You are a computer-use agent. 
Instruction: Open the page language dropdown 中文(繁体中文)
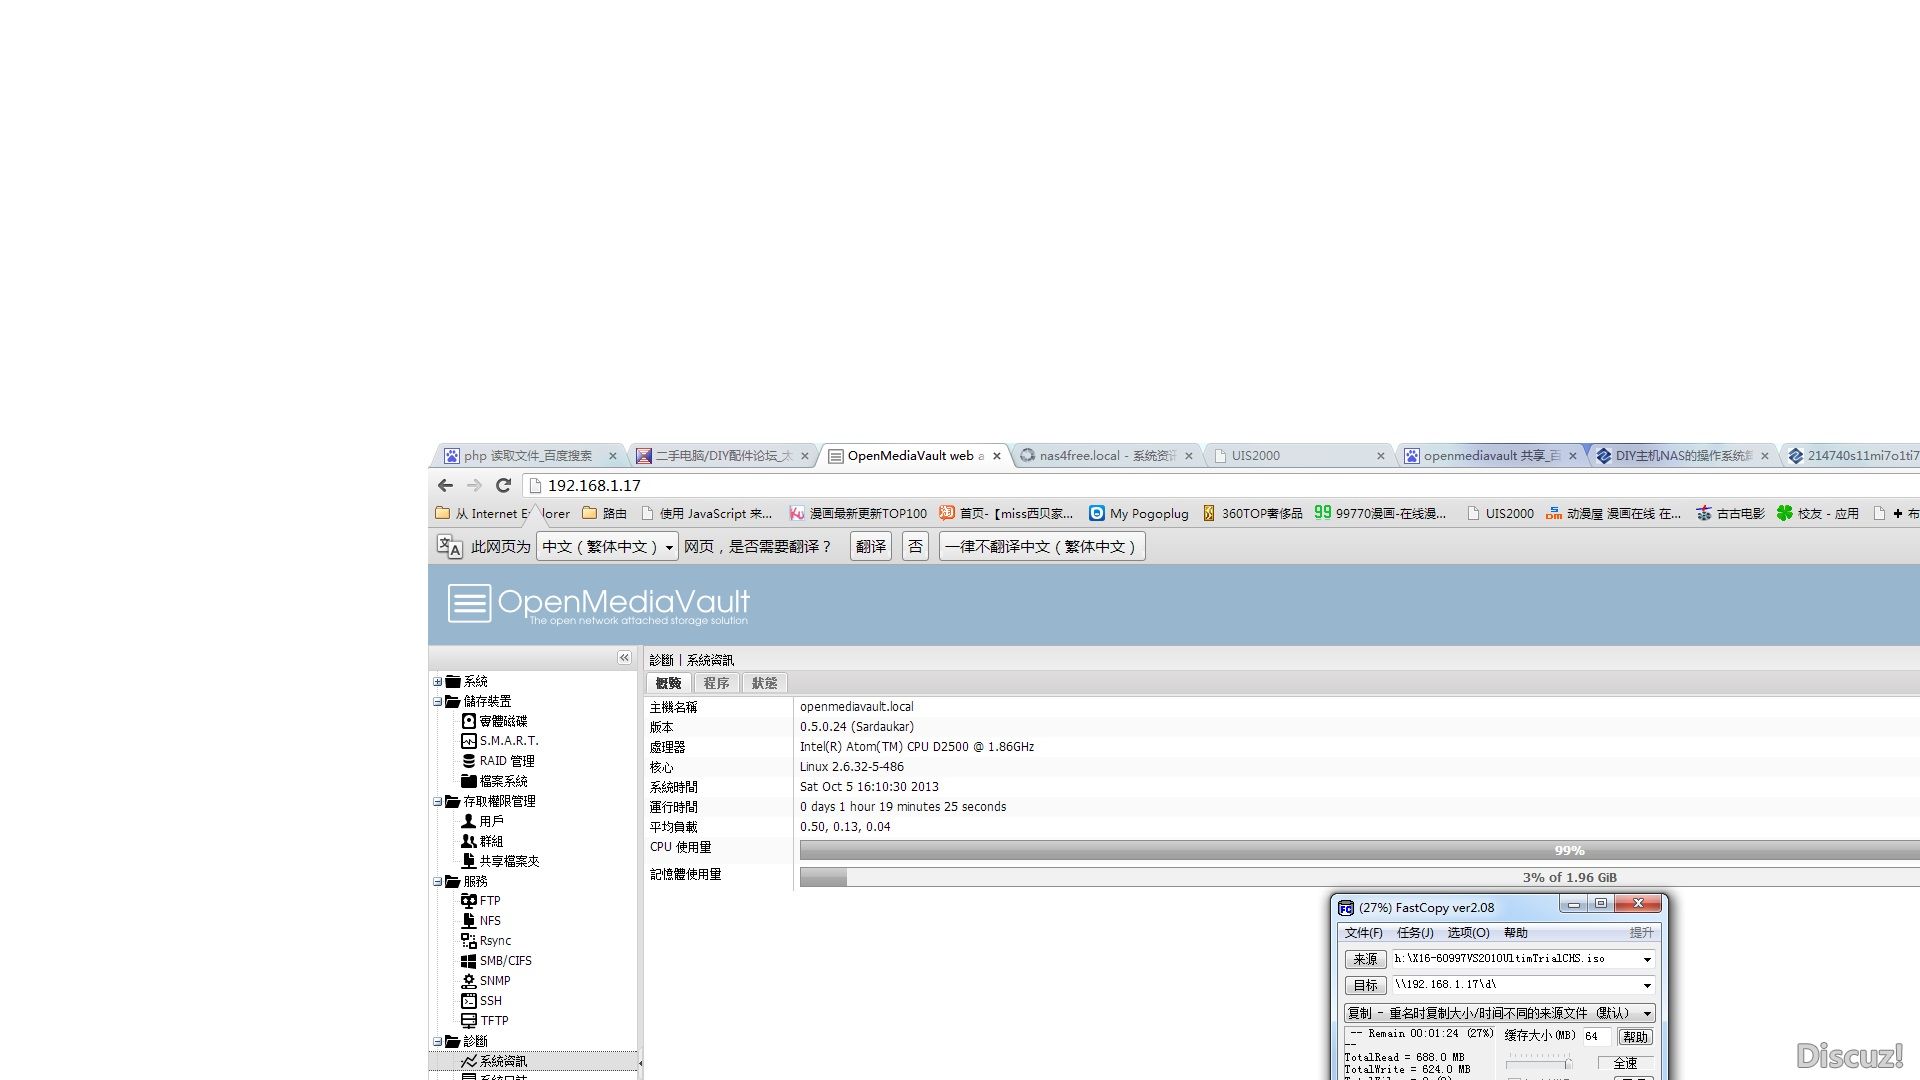607,546
